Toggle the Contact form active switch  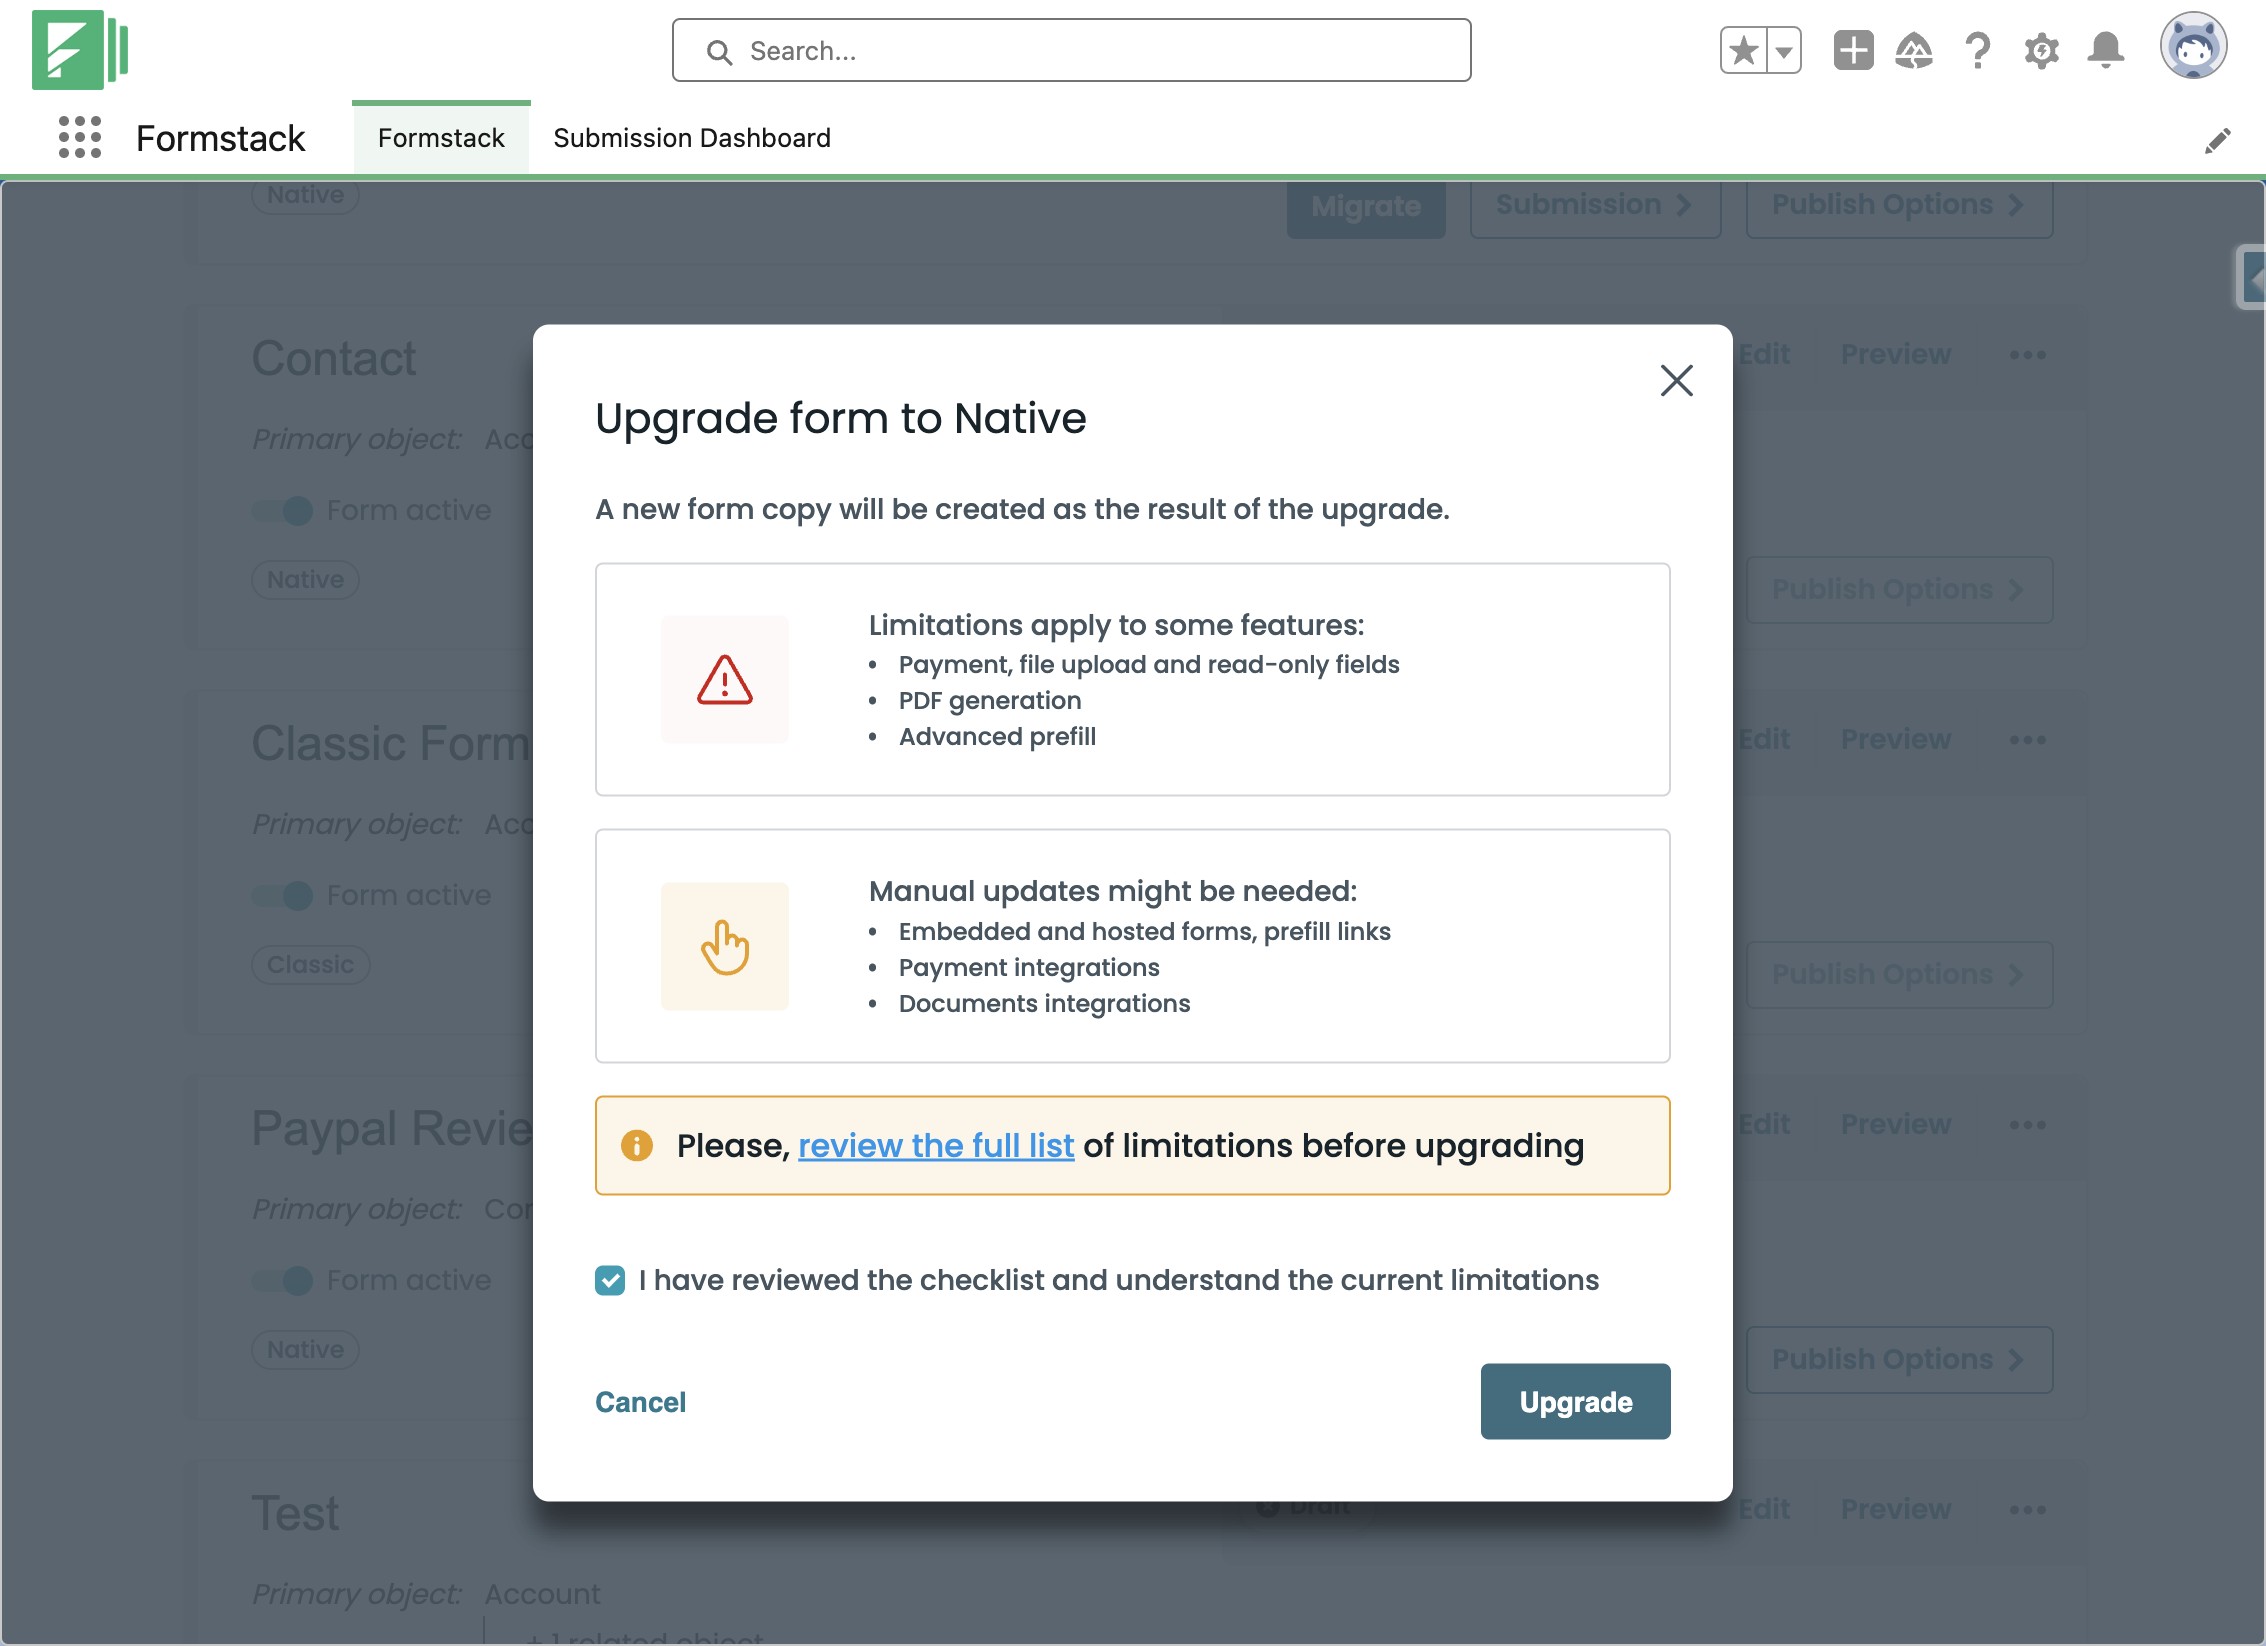(284, 511)
